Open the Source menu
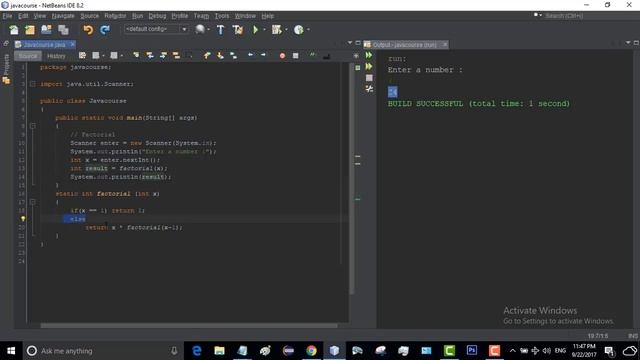This screenshot has height=360, width=640. [89, 16]
